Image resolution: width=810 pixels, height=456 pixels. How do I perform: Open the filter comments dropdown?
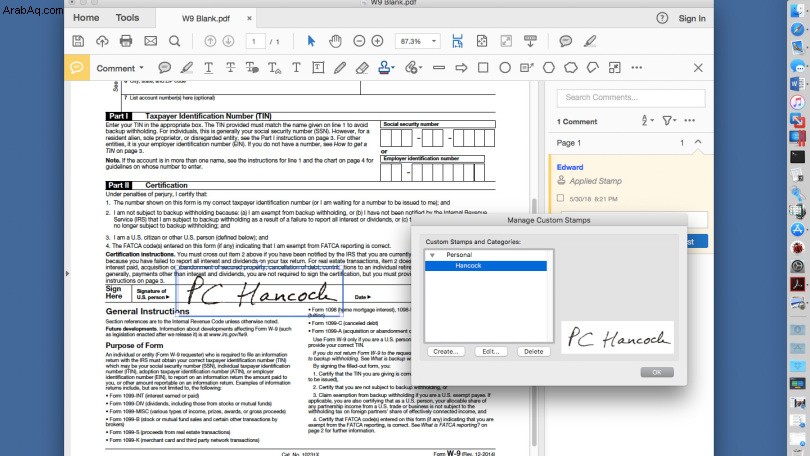(x=669, y=120)
